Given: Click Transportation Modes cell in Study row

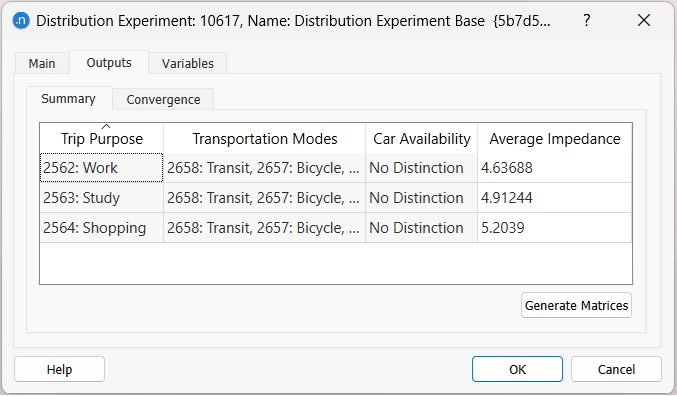Looking at the screenshot, I should (264, 198).
